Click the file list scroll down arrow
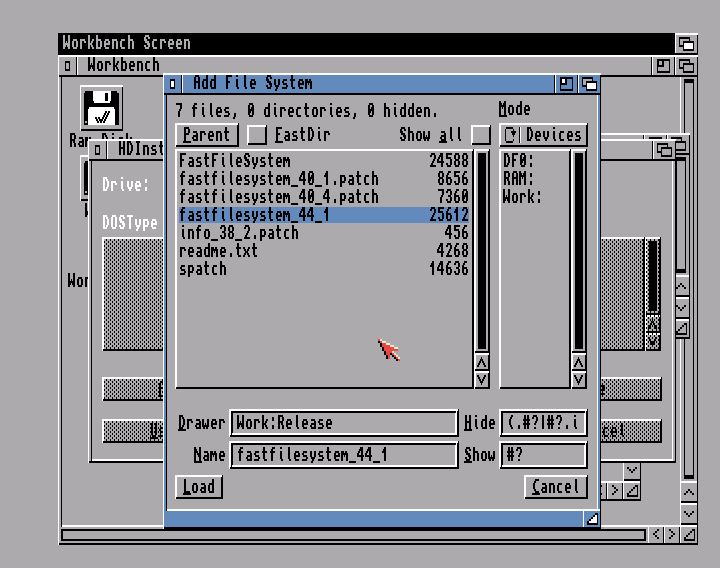This screenshot has width=720, height=568. pyautogui.click(x=481, y=379)
